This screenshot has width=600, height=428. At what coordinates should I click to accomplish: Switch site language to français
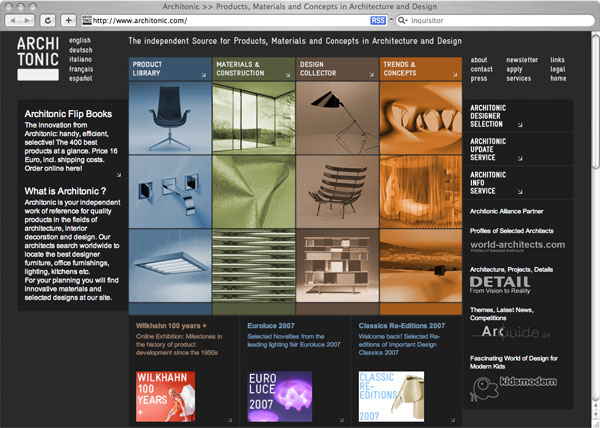pos(81,69)
